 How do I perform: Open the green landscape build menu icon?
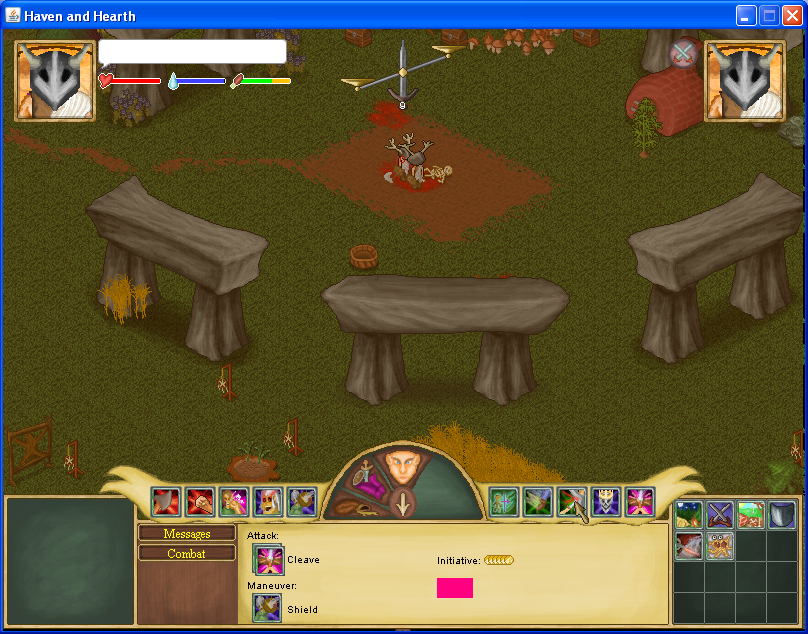point(751,515)
